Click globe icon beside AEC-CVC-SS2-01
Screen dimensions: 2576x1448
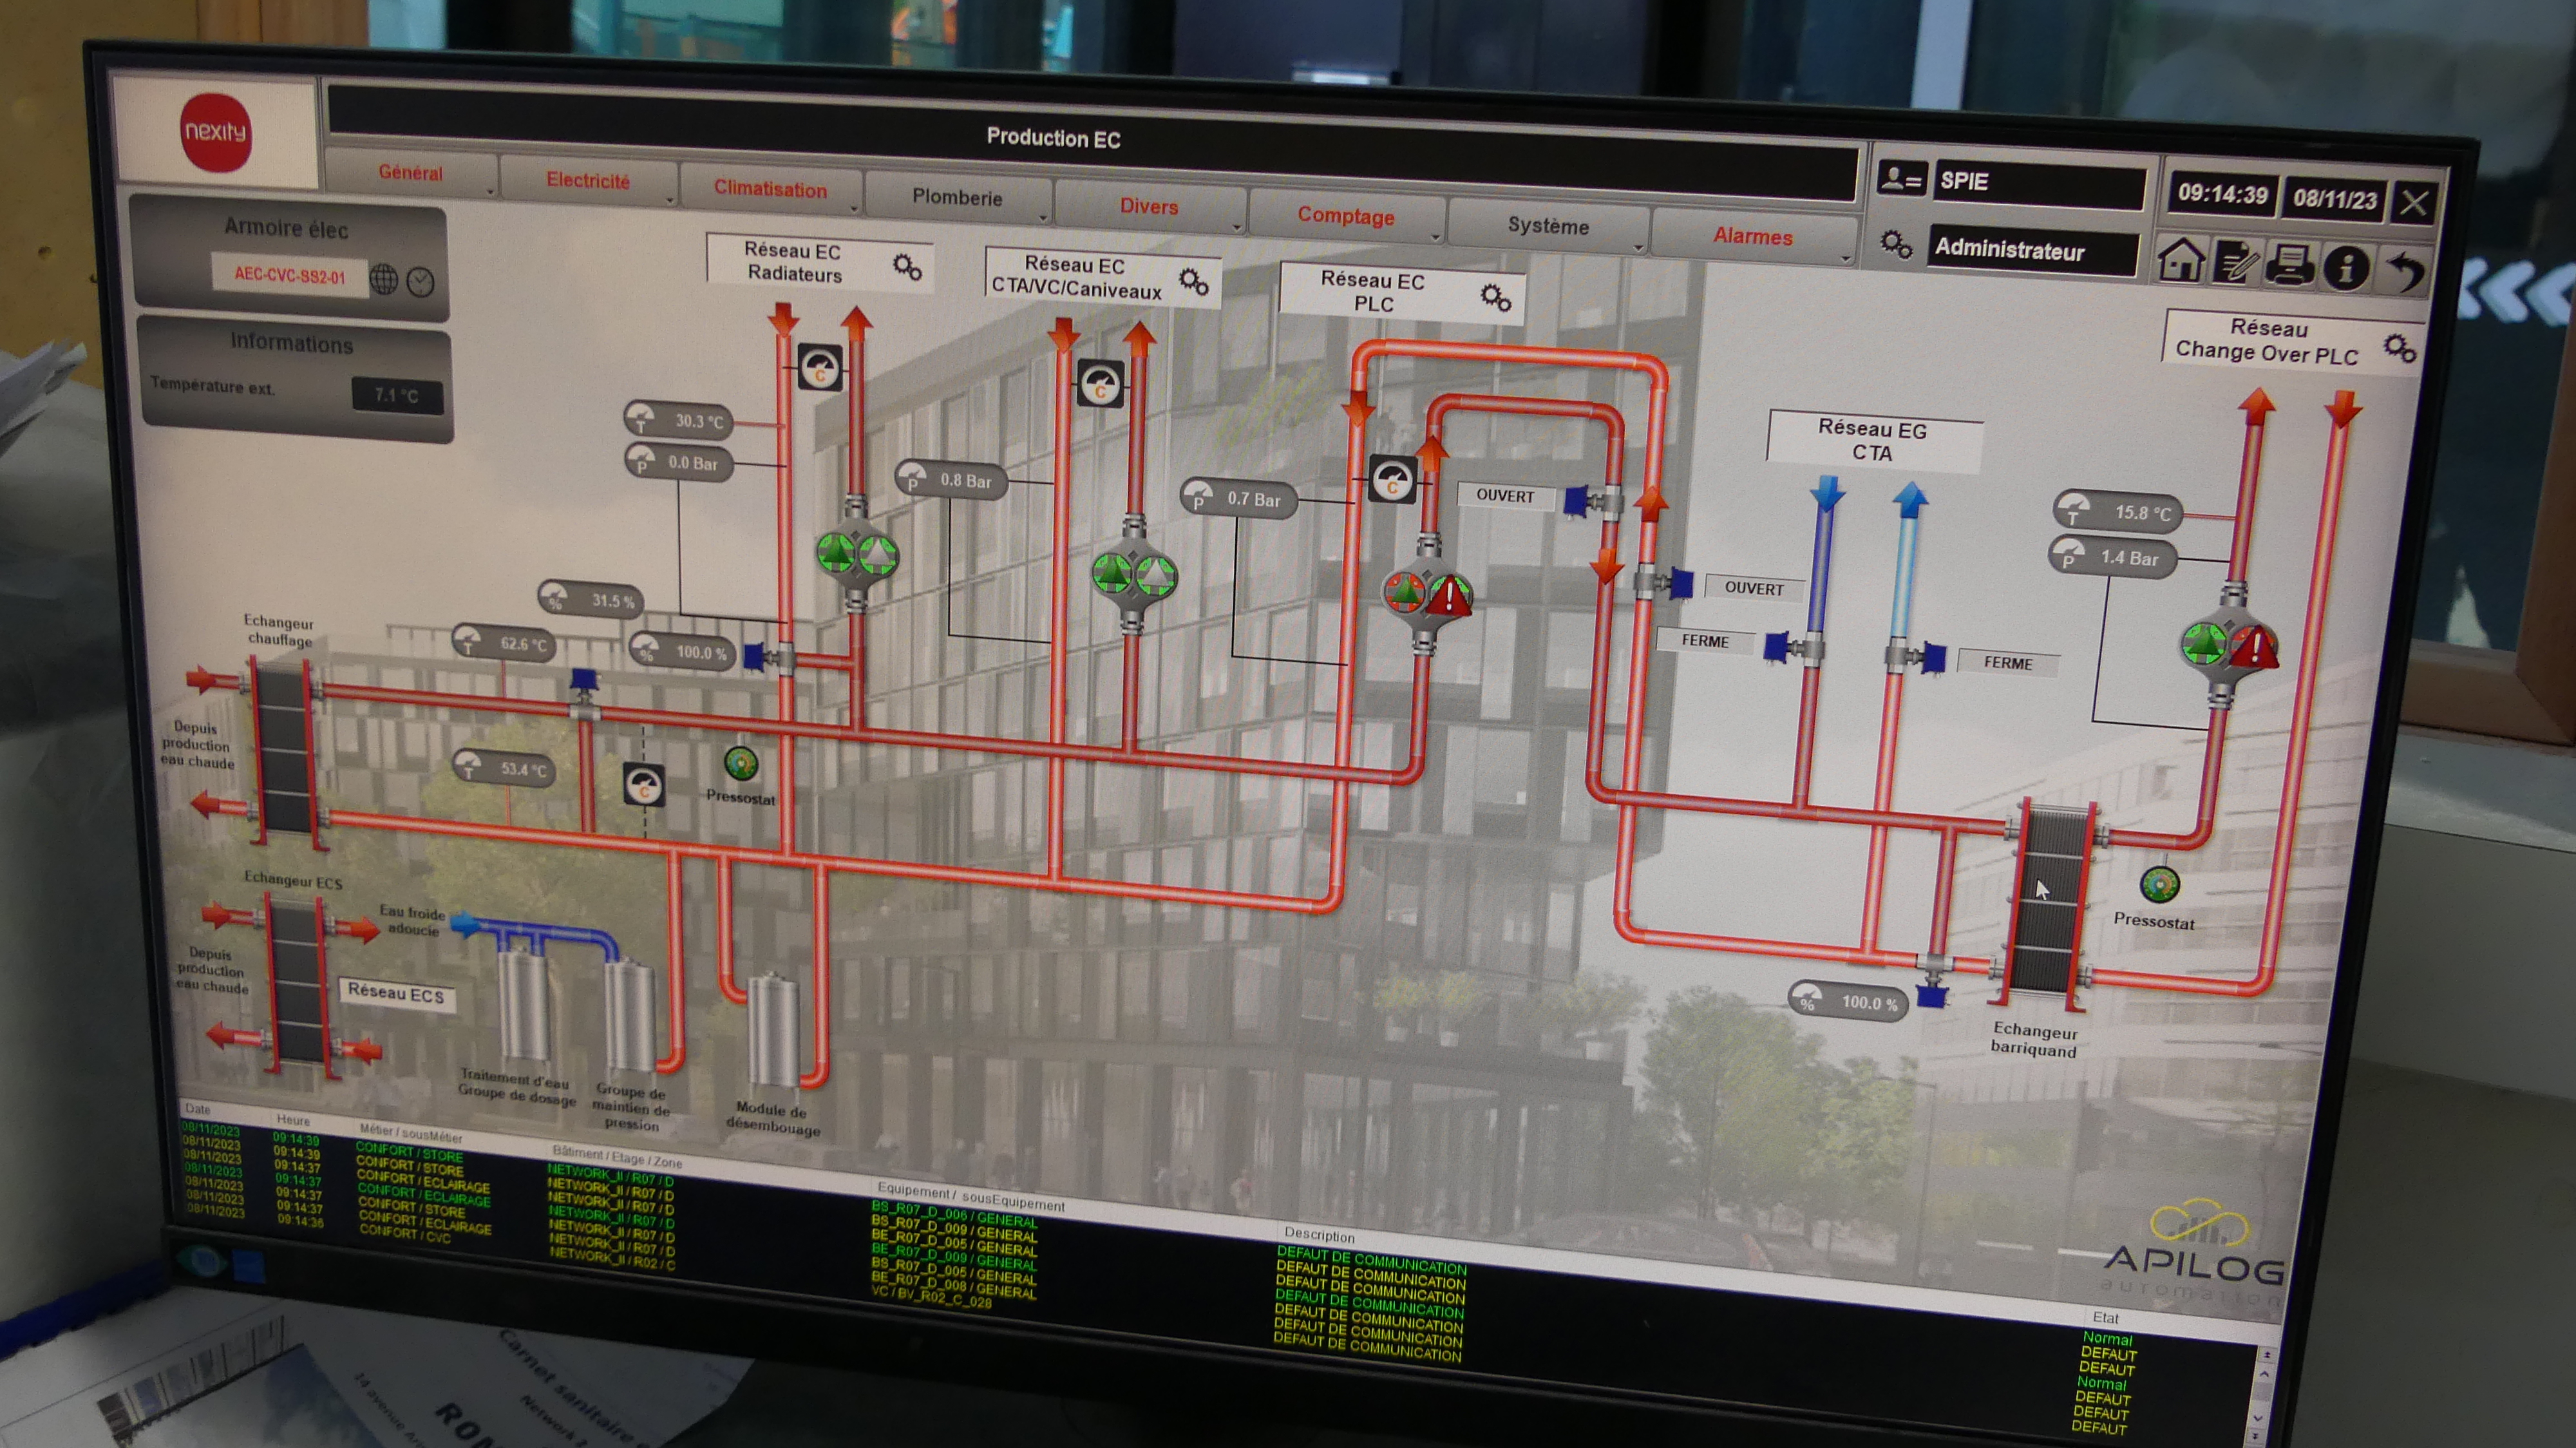pos(384,279)
